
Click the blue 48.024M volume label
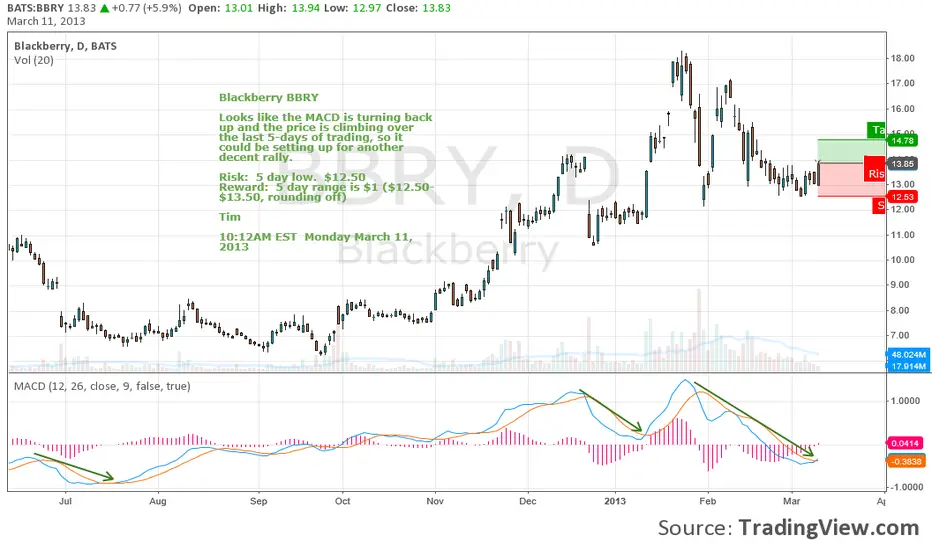(x=908, y=355)
